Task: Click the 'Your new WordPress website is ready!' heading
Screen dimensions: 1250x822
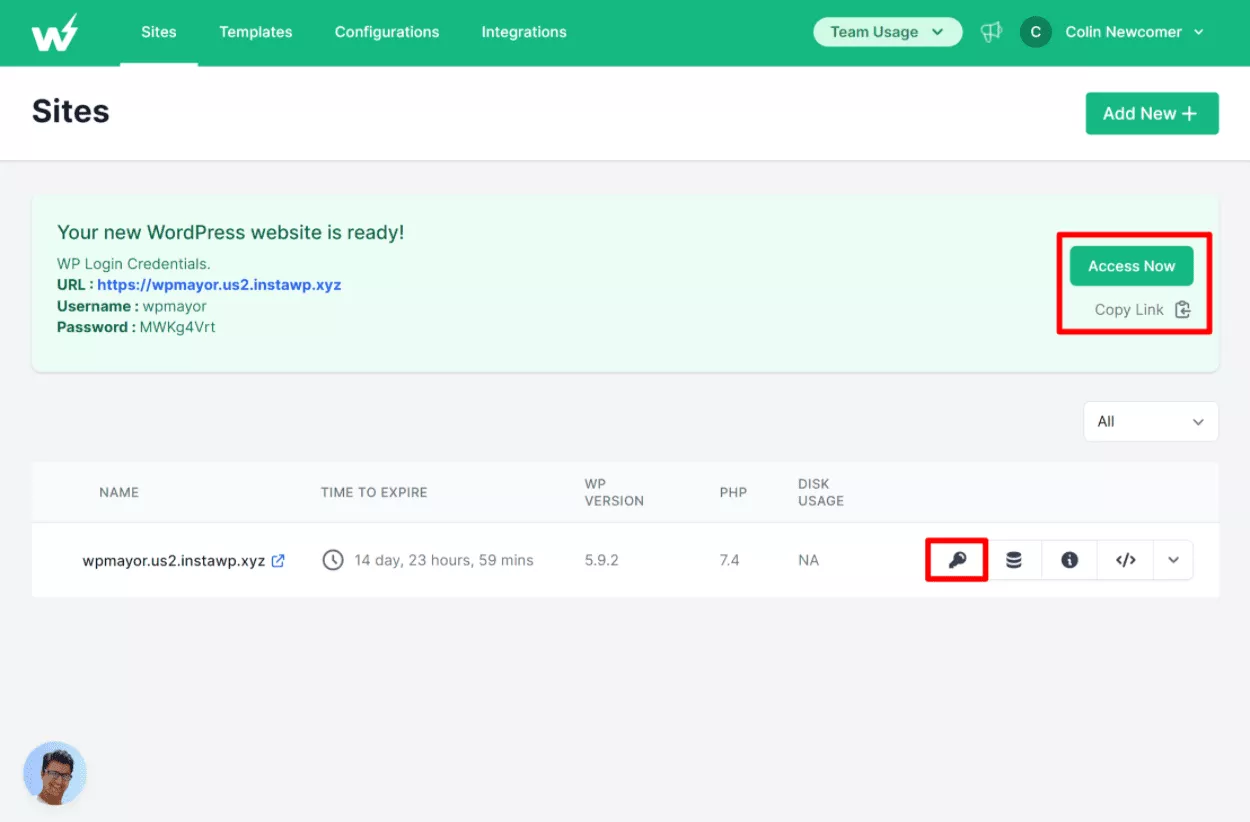Action: tap(231, 233)
